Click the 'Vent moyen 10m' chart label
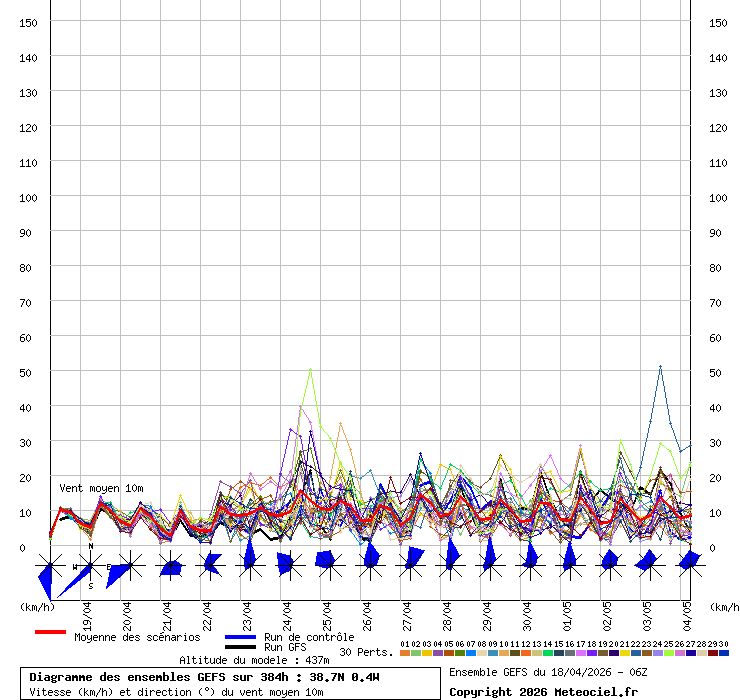The width and height of the screenshot is (740, 700). [x=100, y=488]
